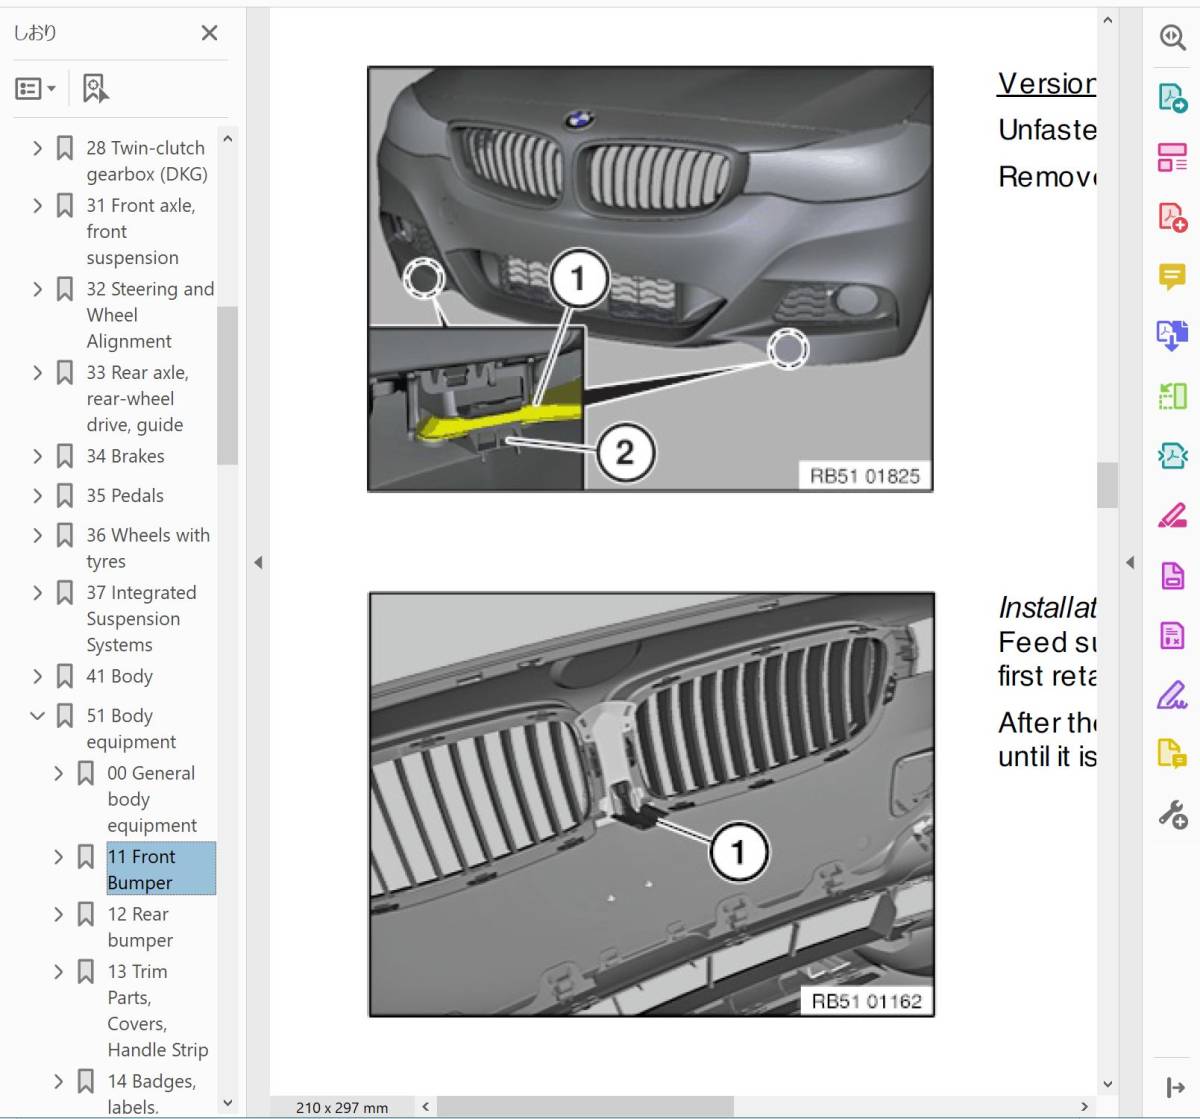Click bookmark icon beside 34 Brakes
This screenshot has height=1119, width=1200.
click(x=65, y=456)
